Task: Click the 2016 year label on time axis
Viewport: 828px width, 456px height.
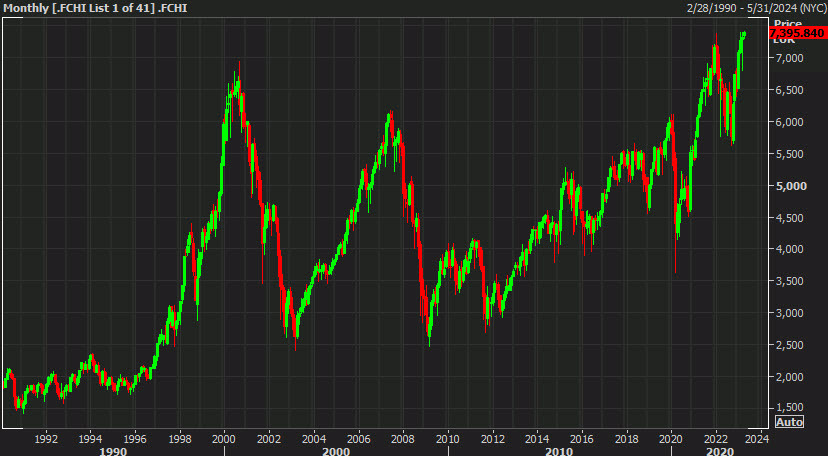Action: click(x=581, y=438)
